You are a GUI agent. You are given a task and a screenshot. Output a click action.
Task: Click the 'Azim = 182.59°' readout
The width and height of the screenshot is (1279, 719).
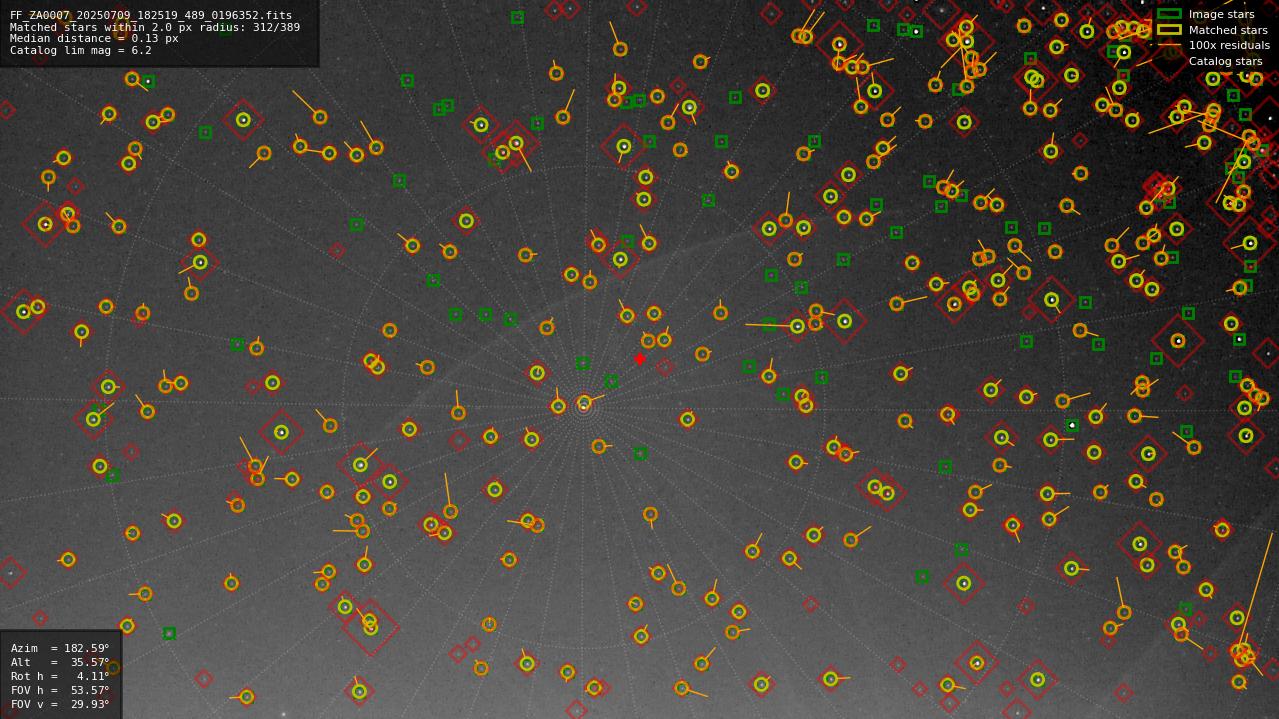(x=60, y=648)
